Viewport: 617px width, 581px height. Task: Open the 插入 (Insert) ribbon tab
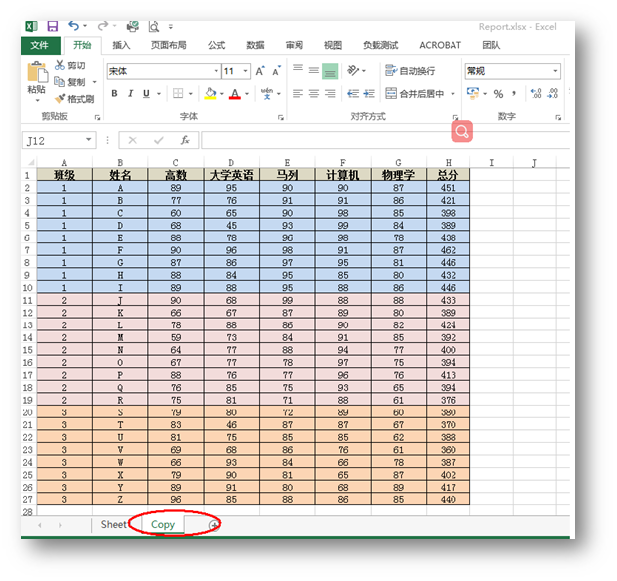tap(121, 45)
